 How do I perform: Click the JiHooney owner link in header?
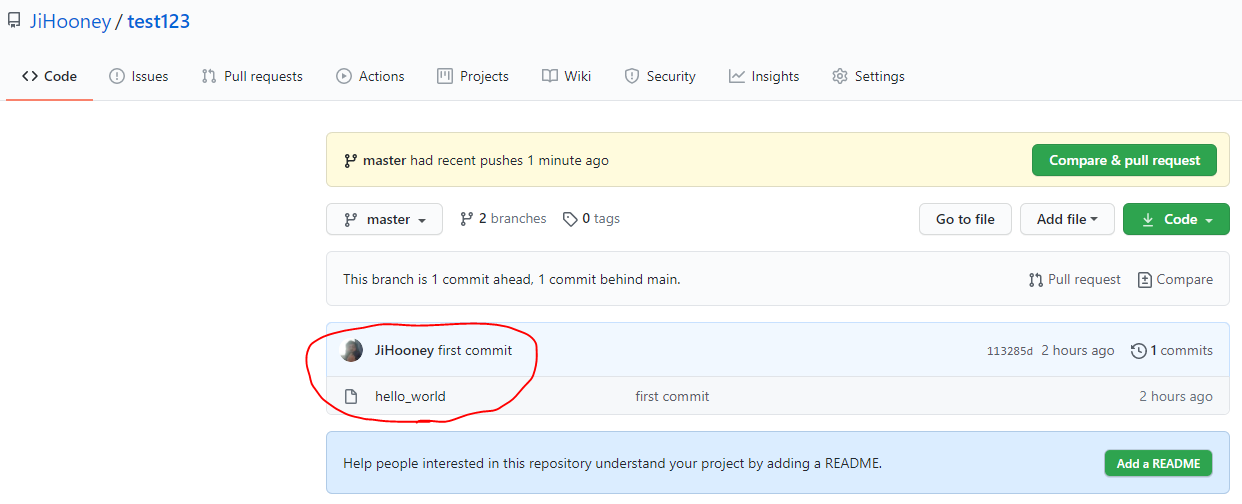coord(68,21)
